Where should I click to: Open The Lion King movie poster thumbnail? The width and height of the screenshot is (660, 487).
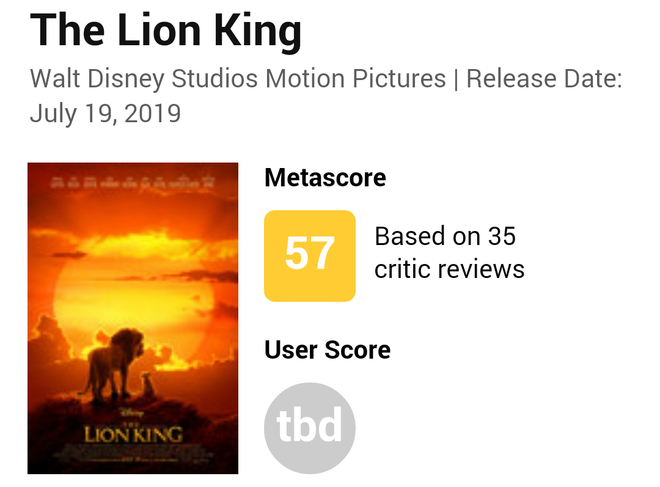(133, 317)
